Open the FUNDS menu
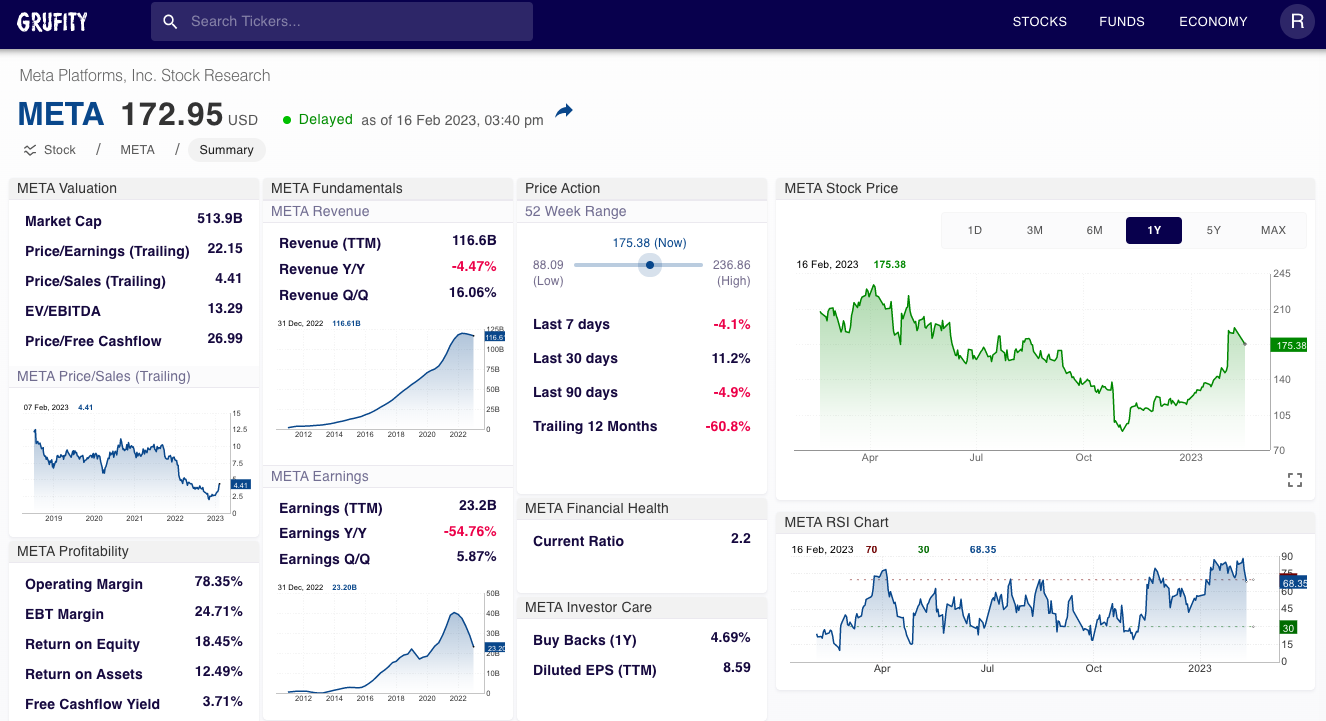 1121,21
